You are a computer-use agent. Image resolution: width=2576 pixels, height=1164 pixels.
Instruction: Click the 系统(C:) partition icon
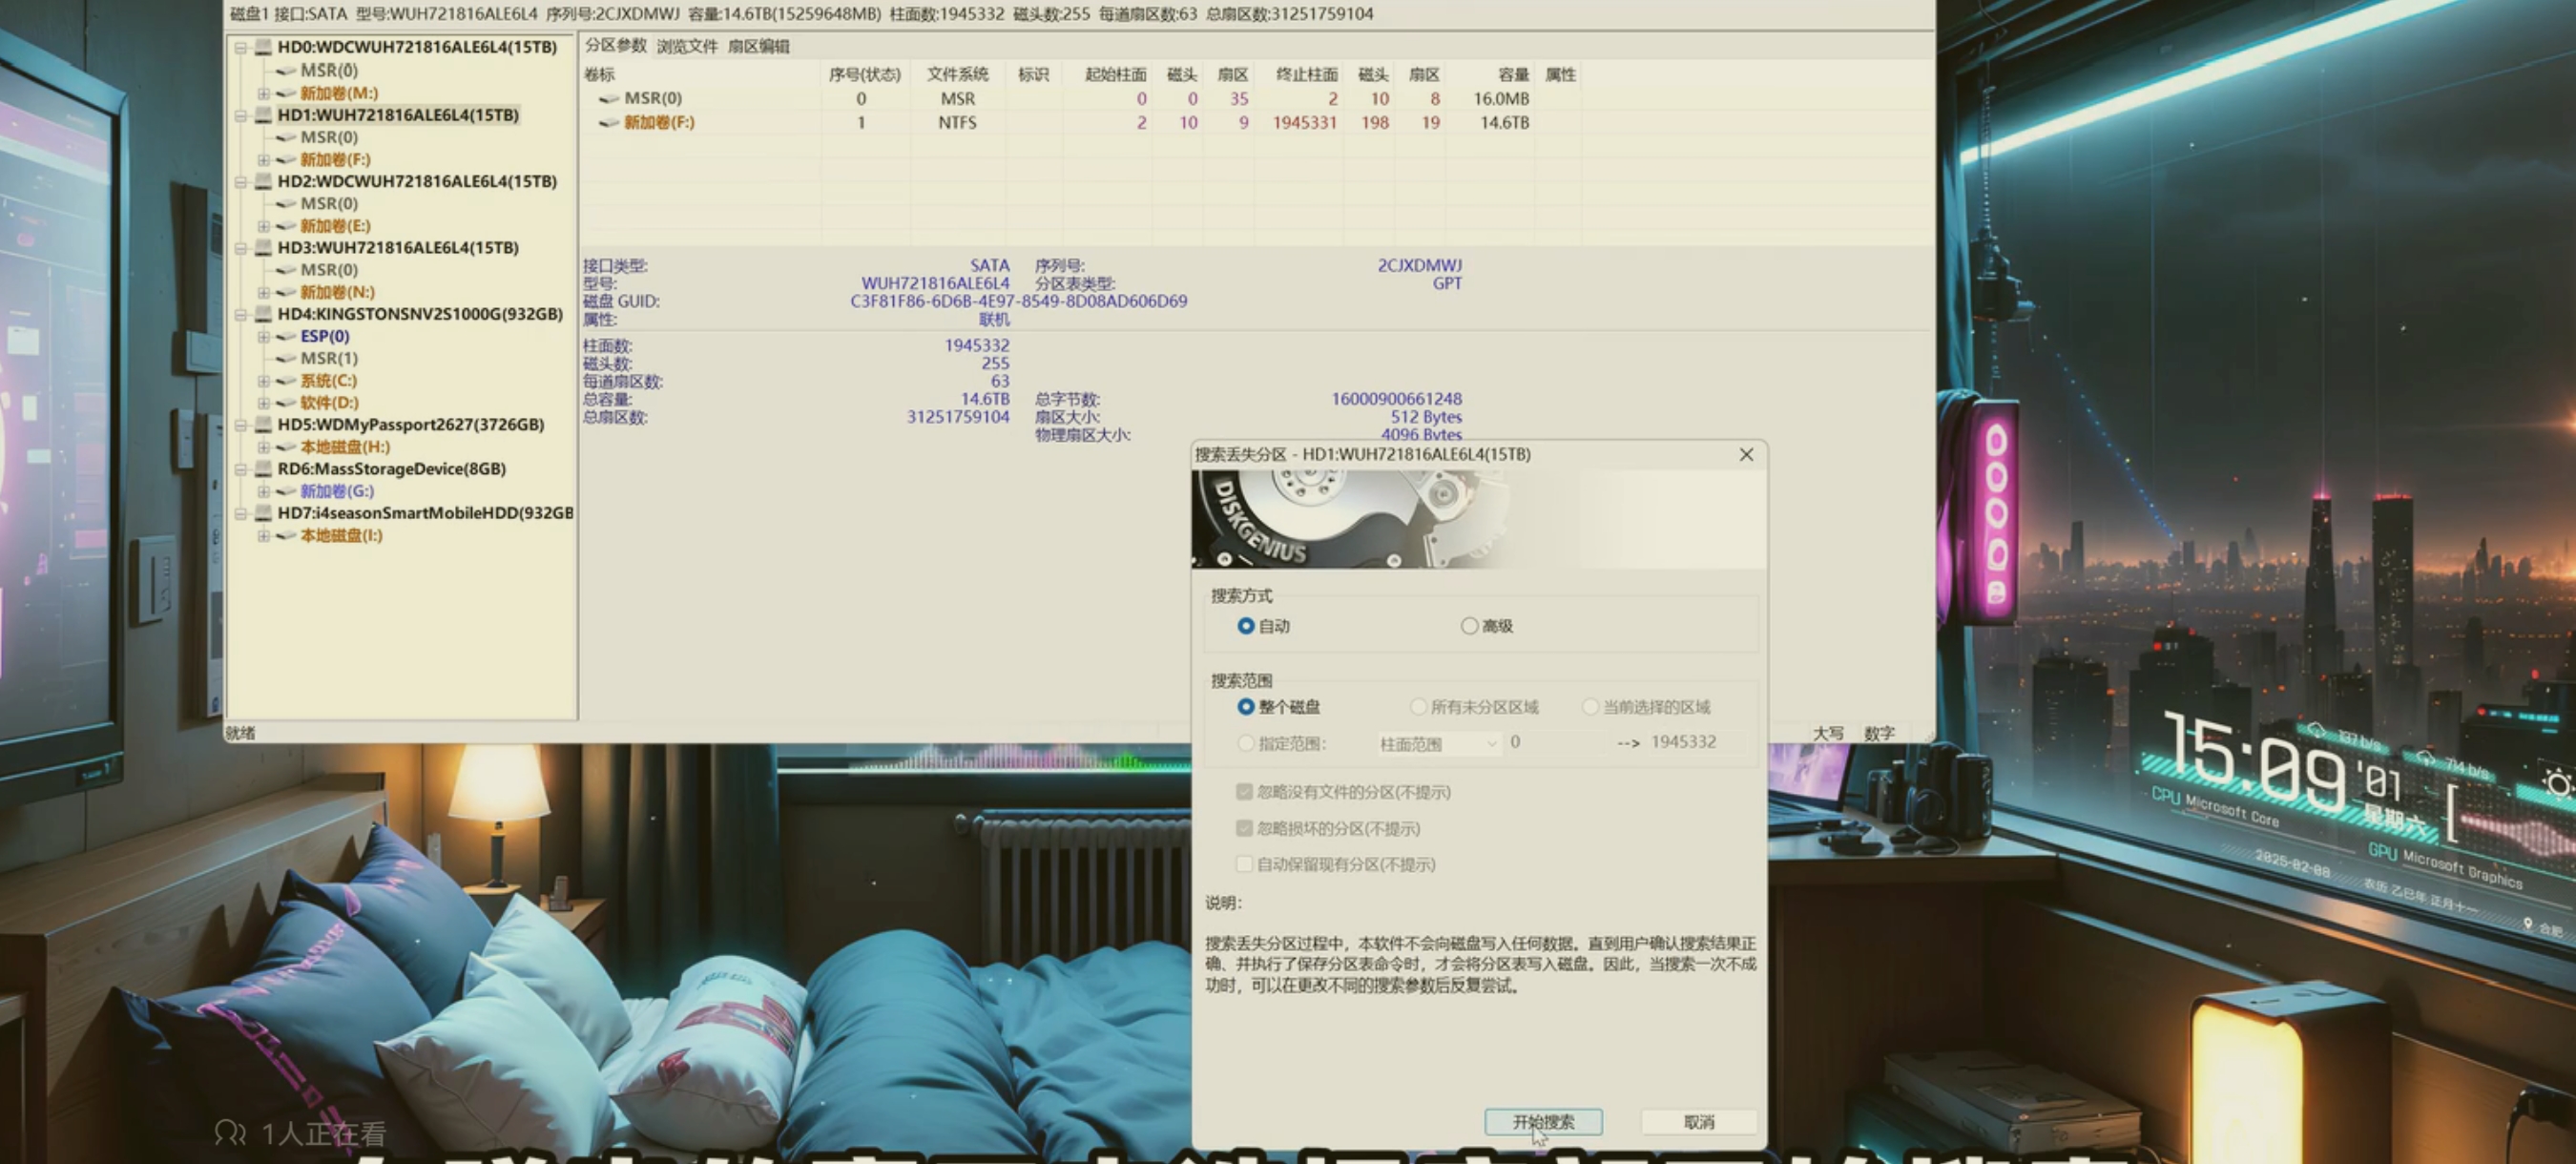(287, 380)
